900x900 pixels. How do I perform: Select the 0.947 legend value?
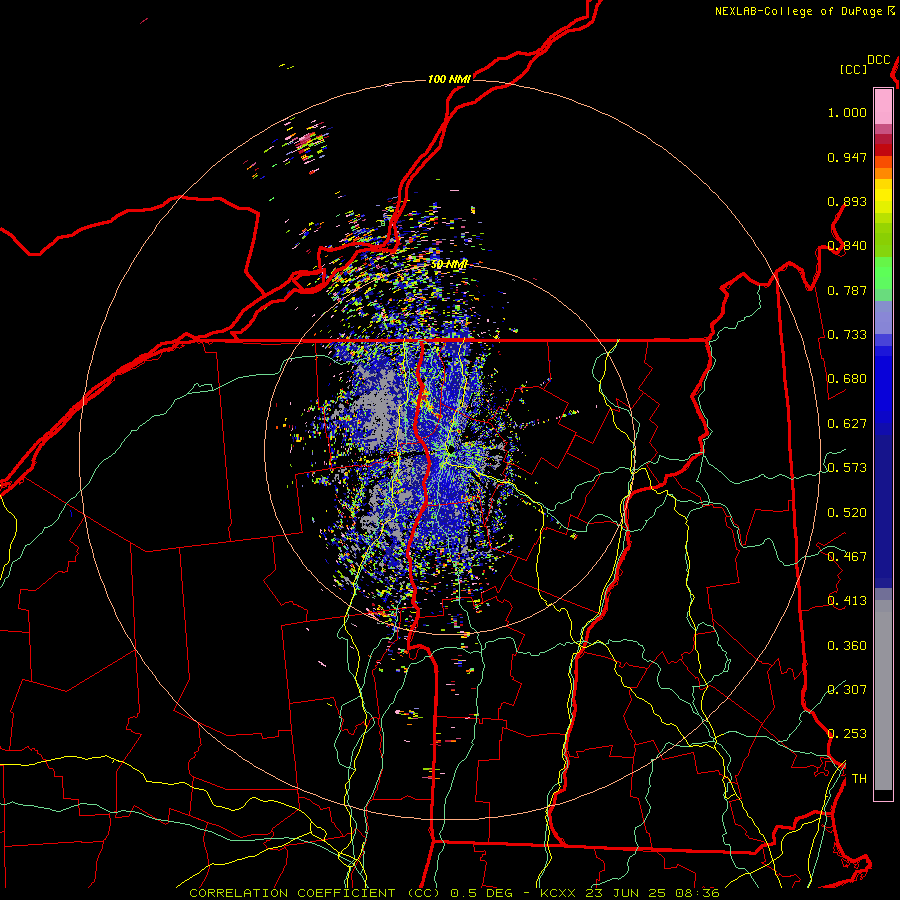click(x=847, y=157)
